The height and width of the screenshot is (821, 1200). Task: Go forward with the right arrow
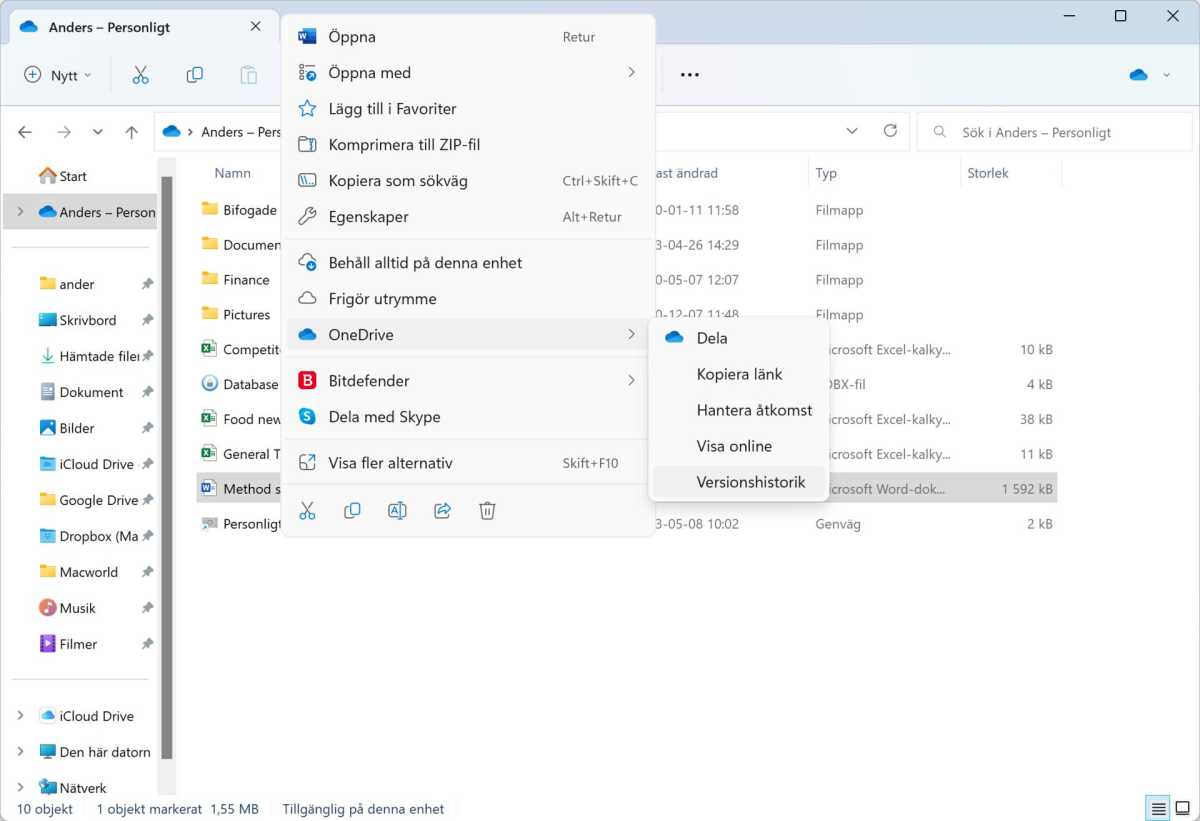point(64,132)
